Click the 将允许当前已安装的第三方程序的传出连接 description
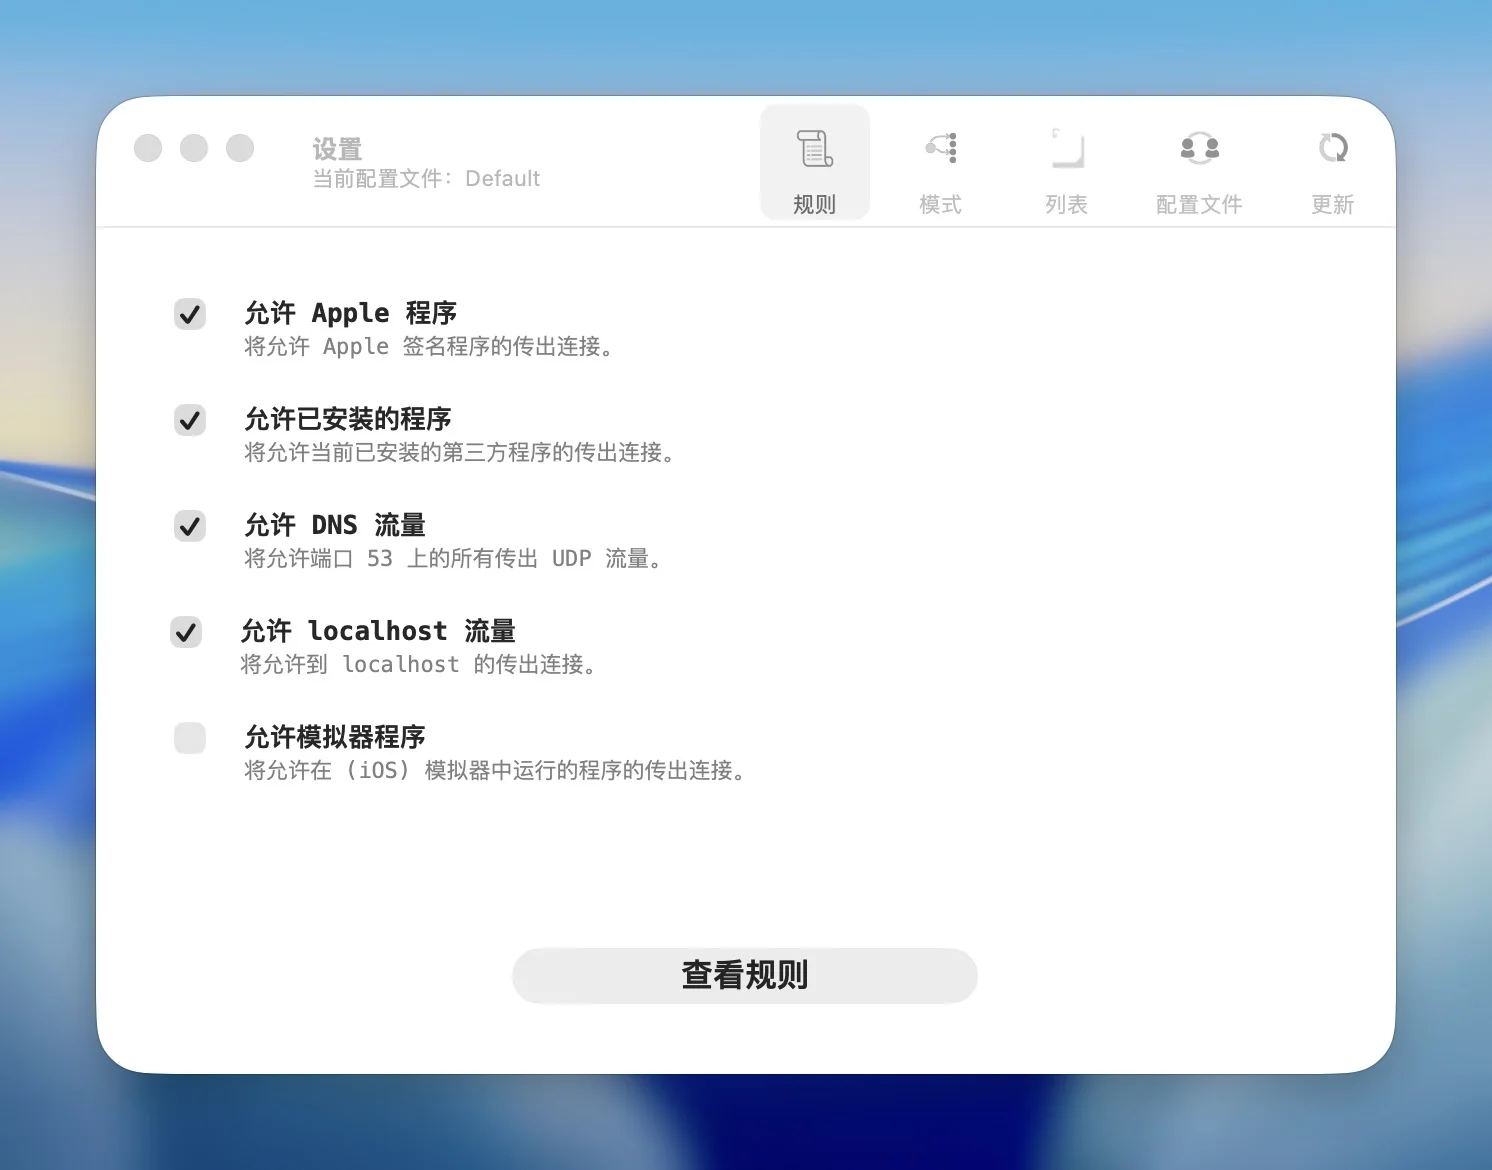The image size is (1492, 1170). point(460,452)
